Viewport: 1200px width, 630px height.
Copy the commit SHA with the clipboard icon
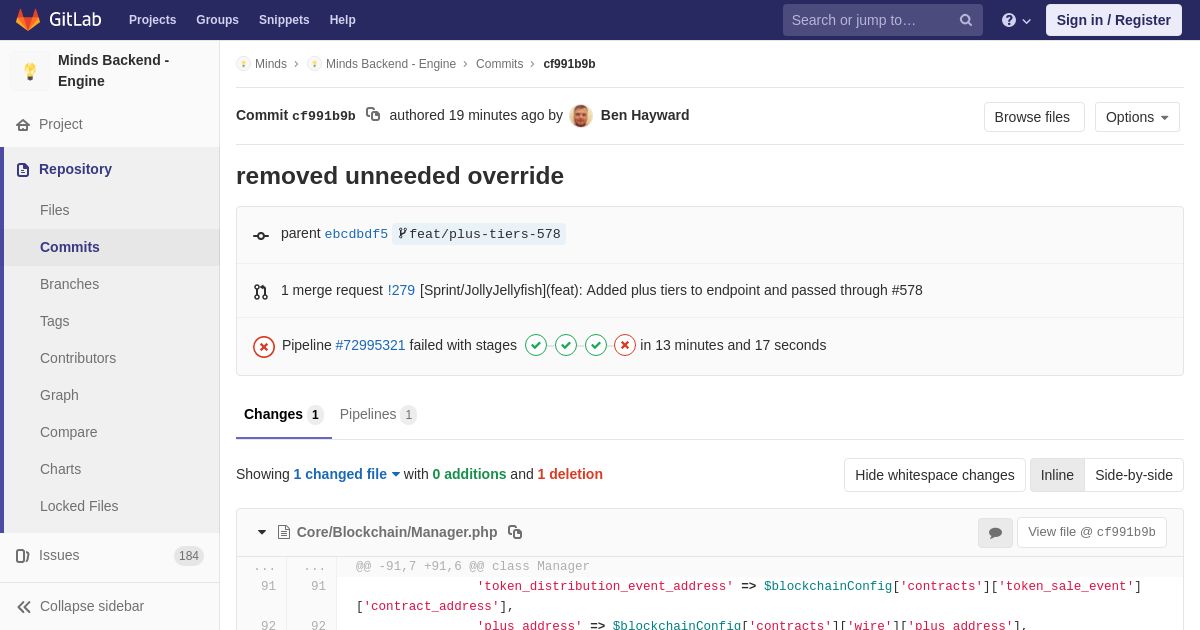[x=373, y=115]
